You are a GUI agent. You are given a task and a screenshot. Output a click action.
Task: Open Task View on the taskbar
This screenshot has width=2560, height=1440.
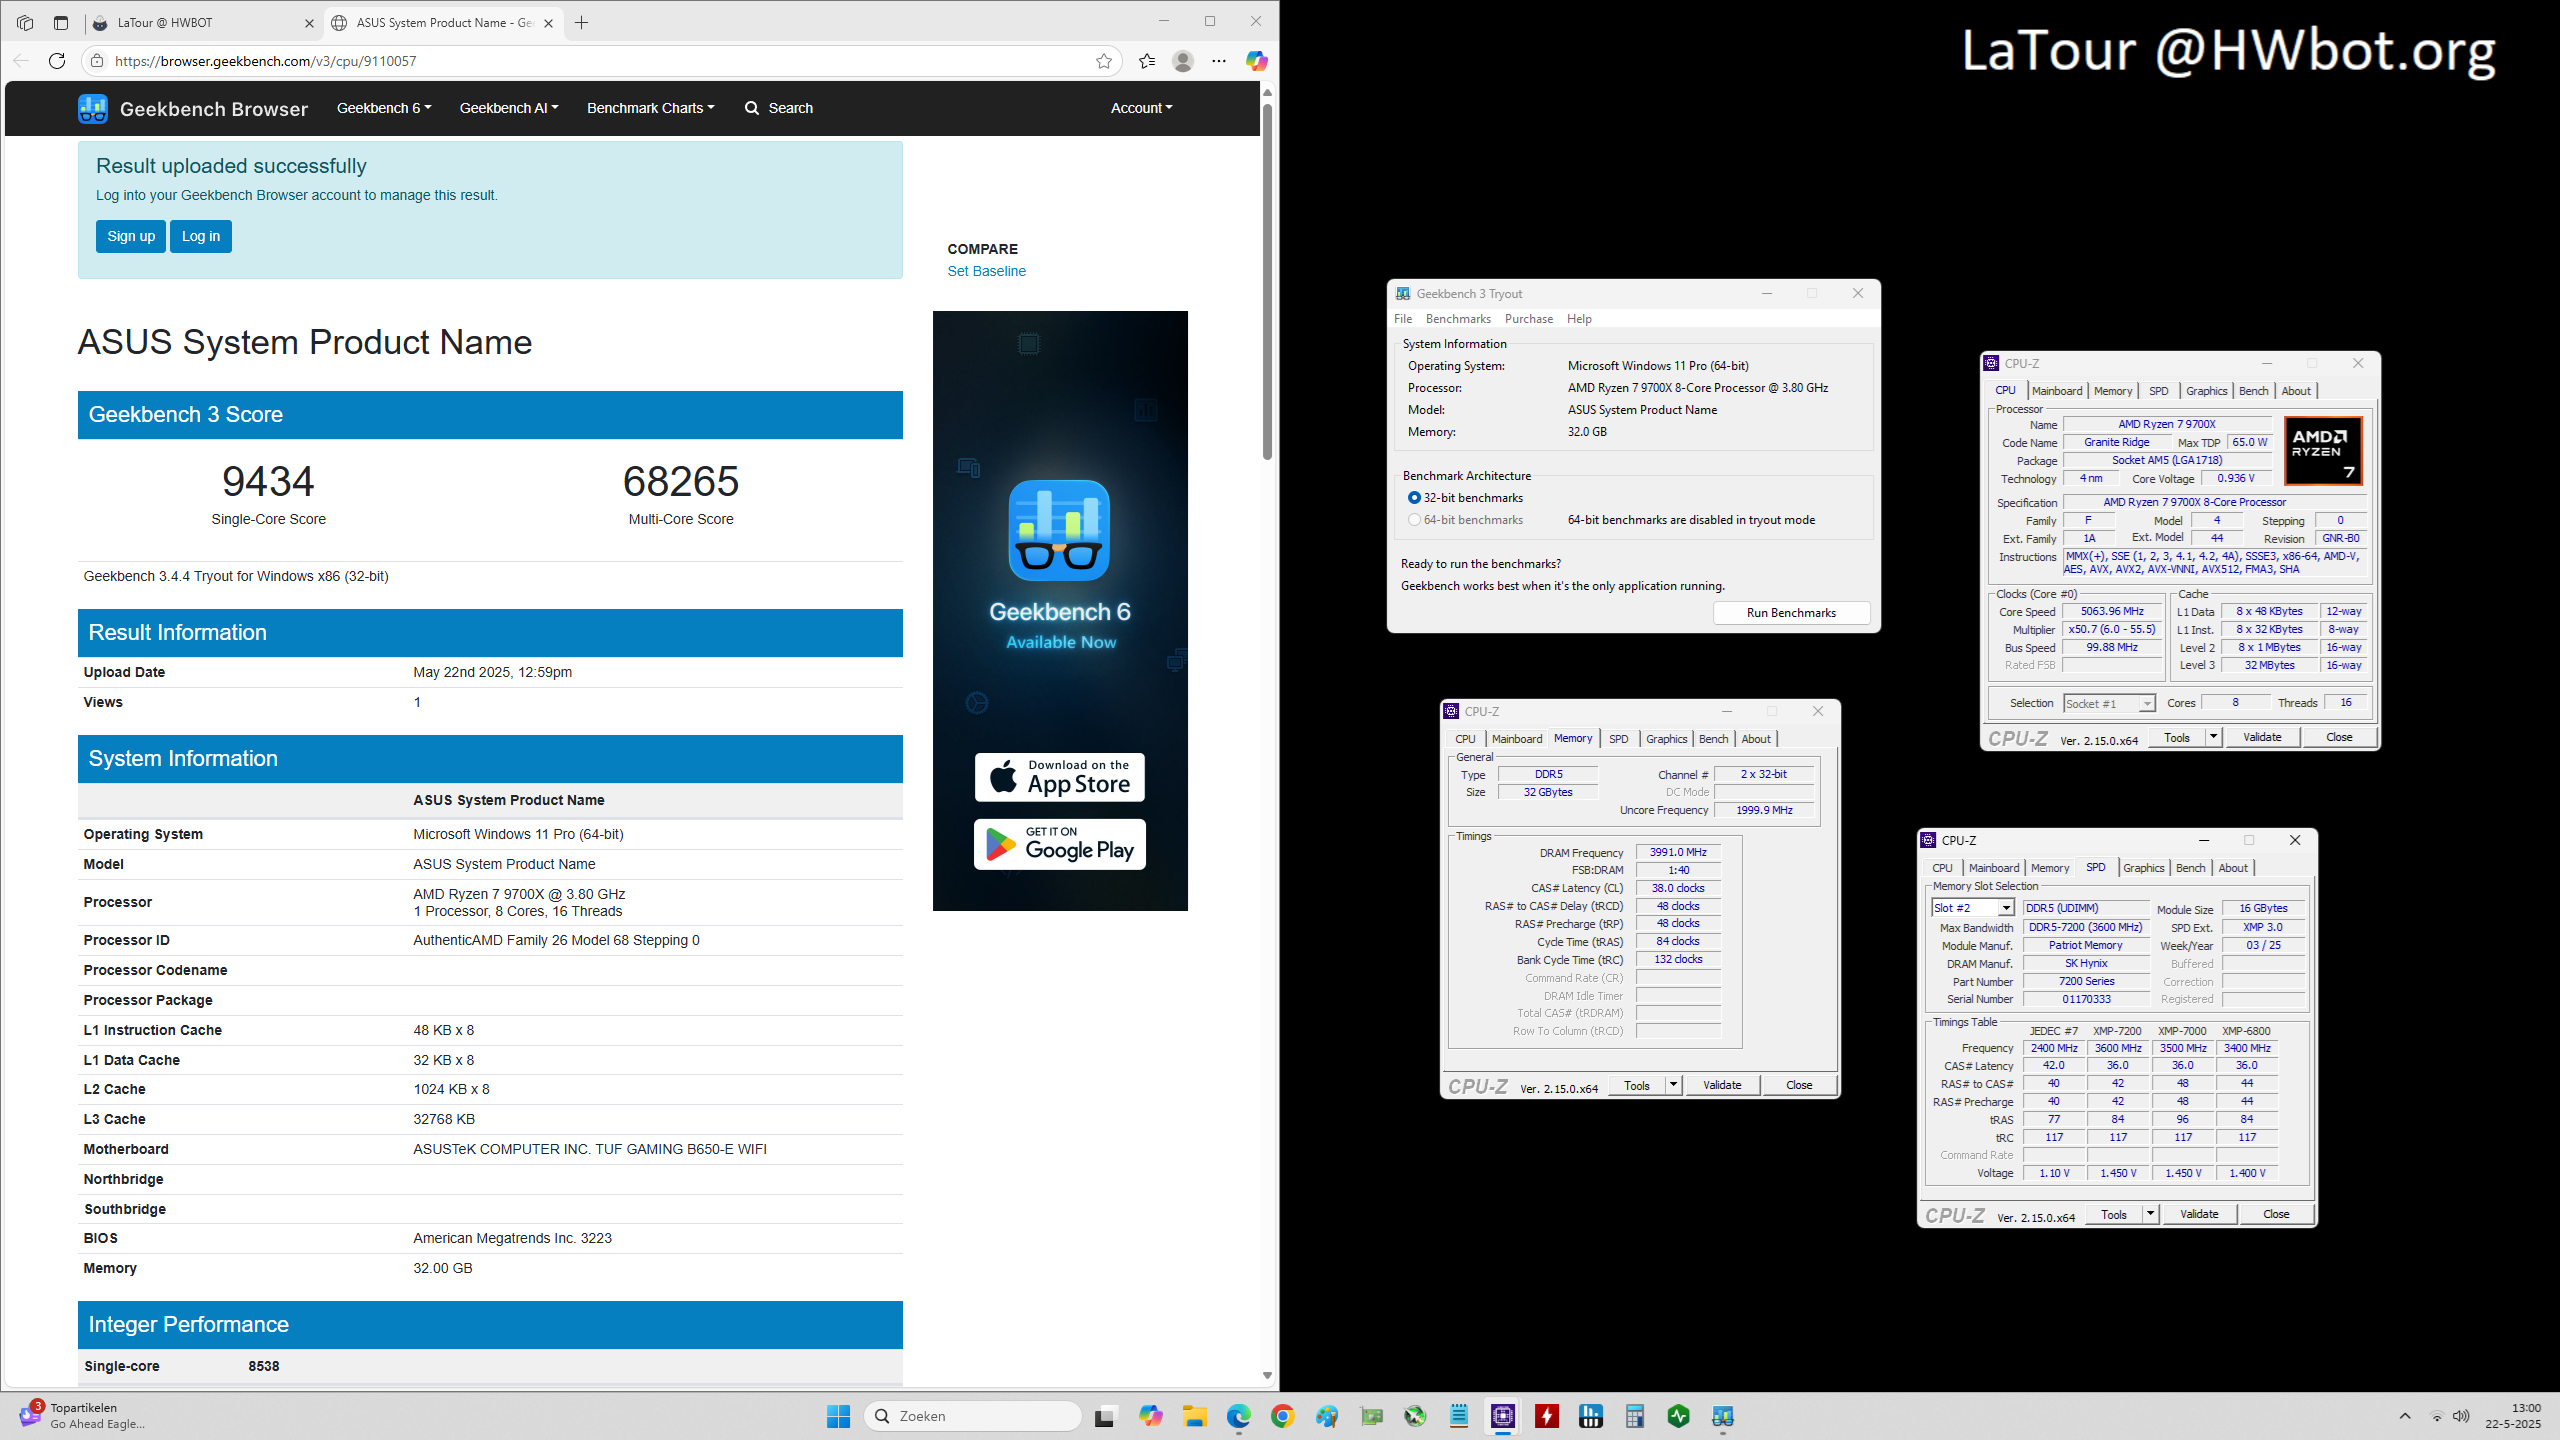(x=1105, y=1416)
